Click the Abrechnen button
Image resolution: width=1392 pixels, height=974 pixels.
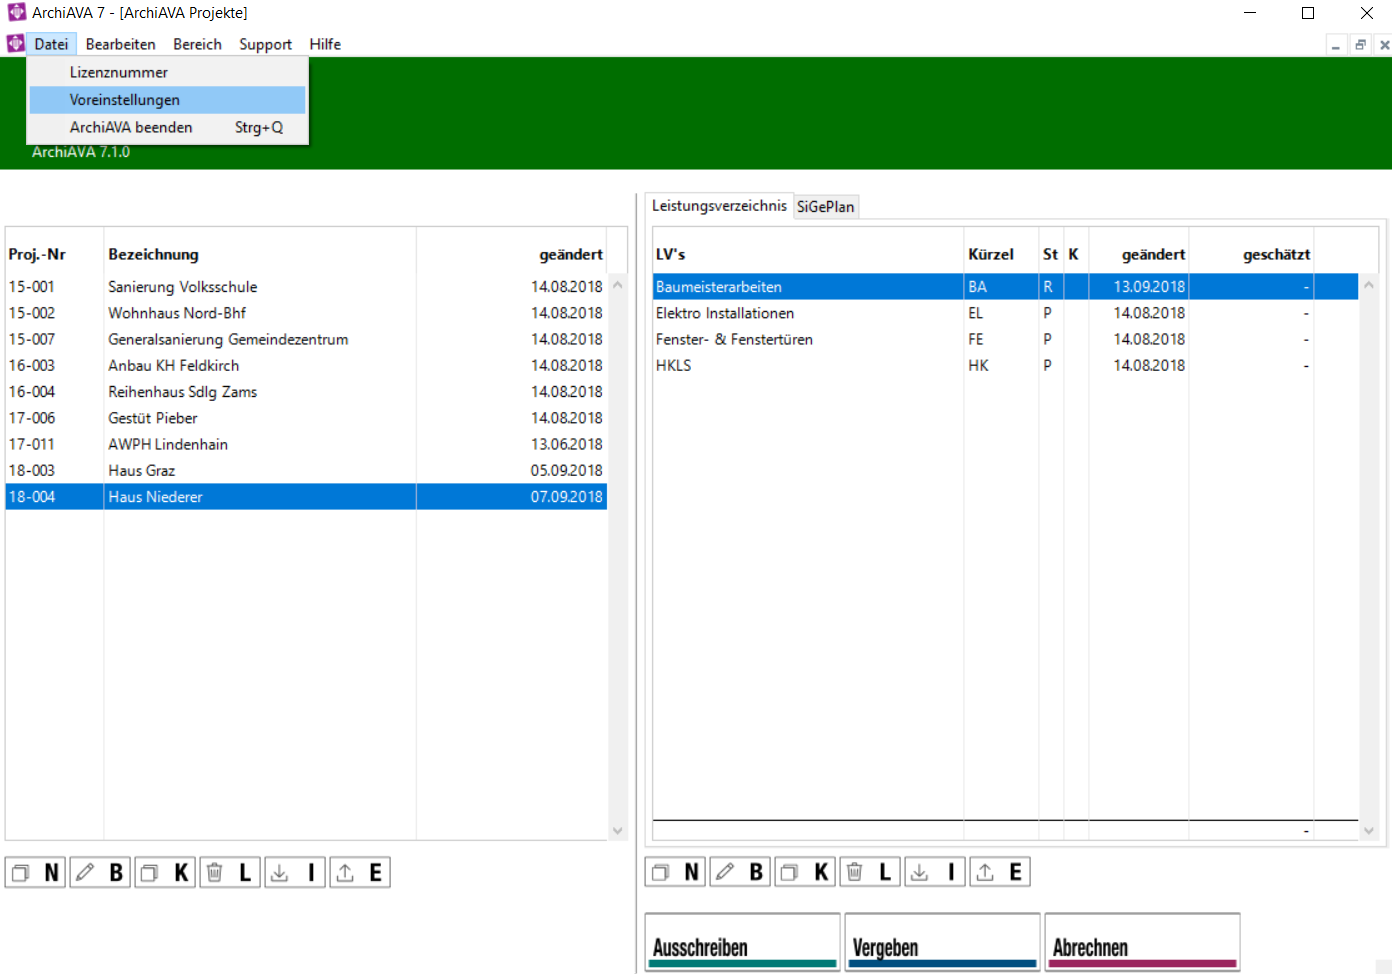(1142, 942)
